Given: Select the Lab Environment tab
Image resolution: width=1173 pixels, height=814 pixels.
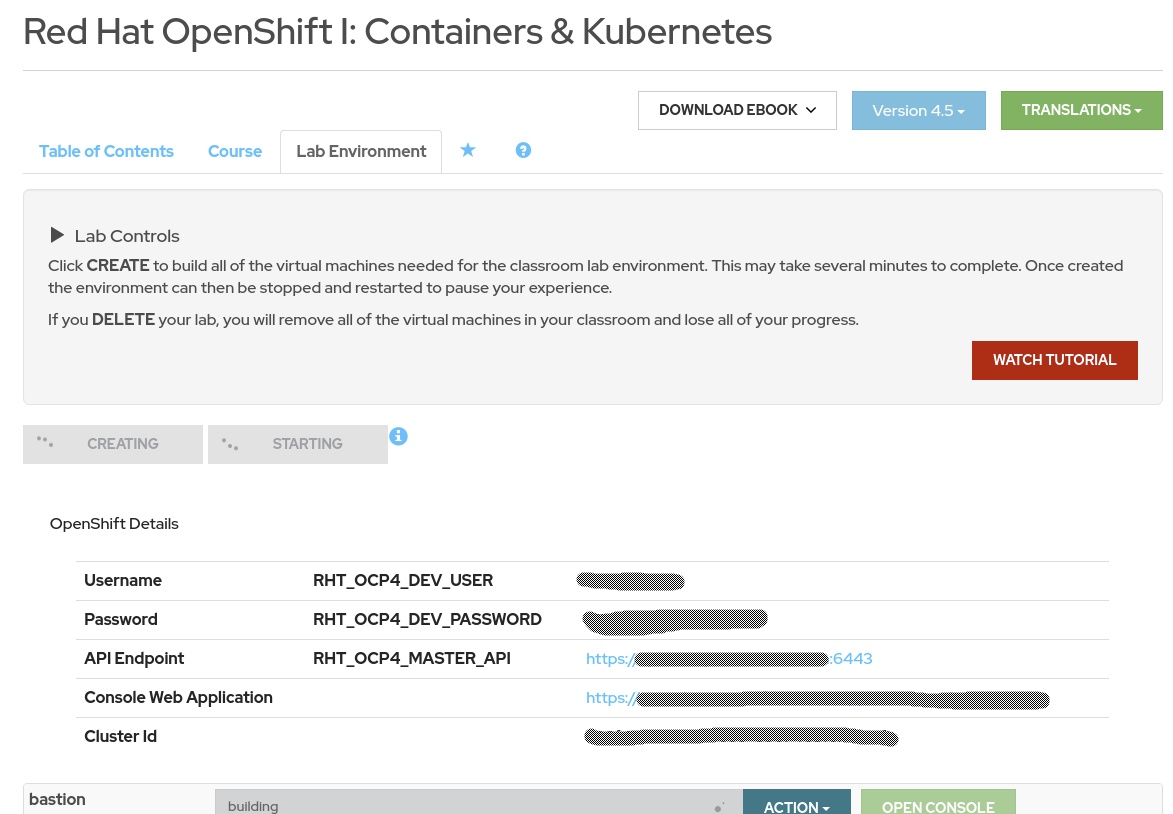Looking at the screenshot, I should click(x=361, y=151).
